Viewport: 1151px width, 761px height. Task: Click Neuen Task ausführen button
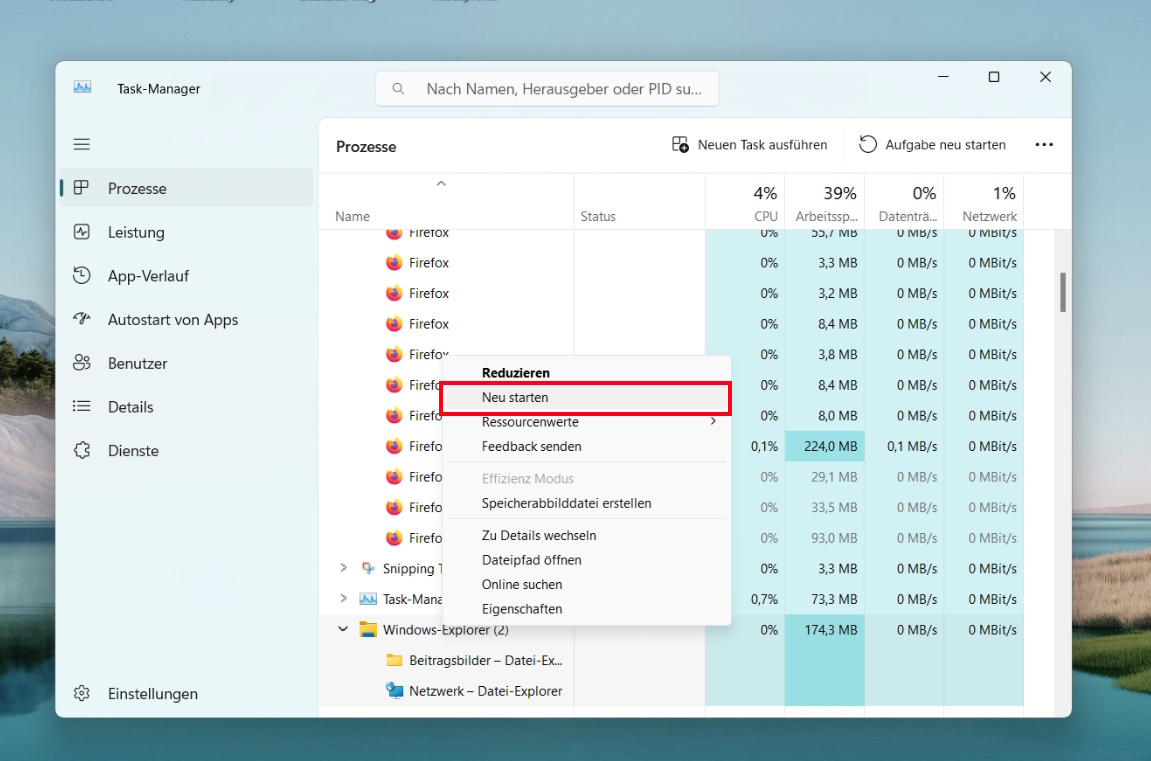tap(749, 145)
